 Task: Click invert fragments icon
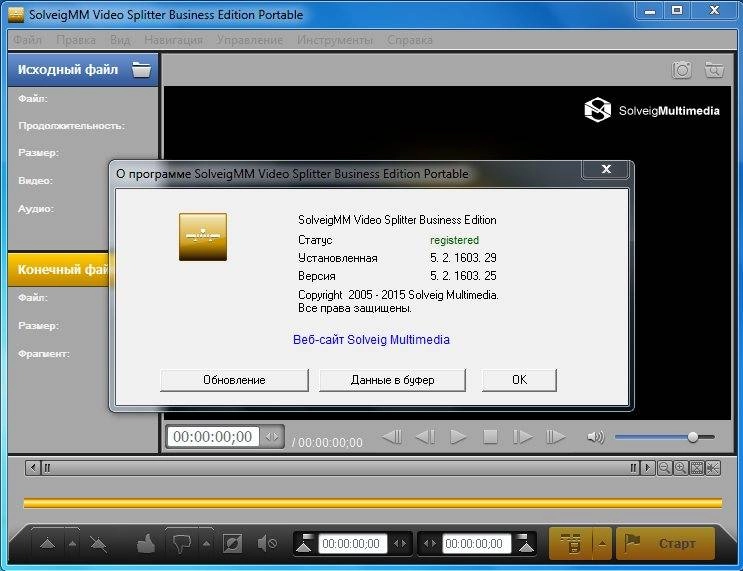pyautogui.click(x=232, y=544)
